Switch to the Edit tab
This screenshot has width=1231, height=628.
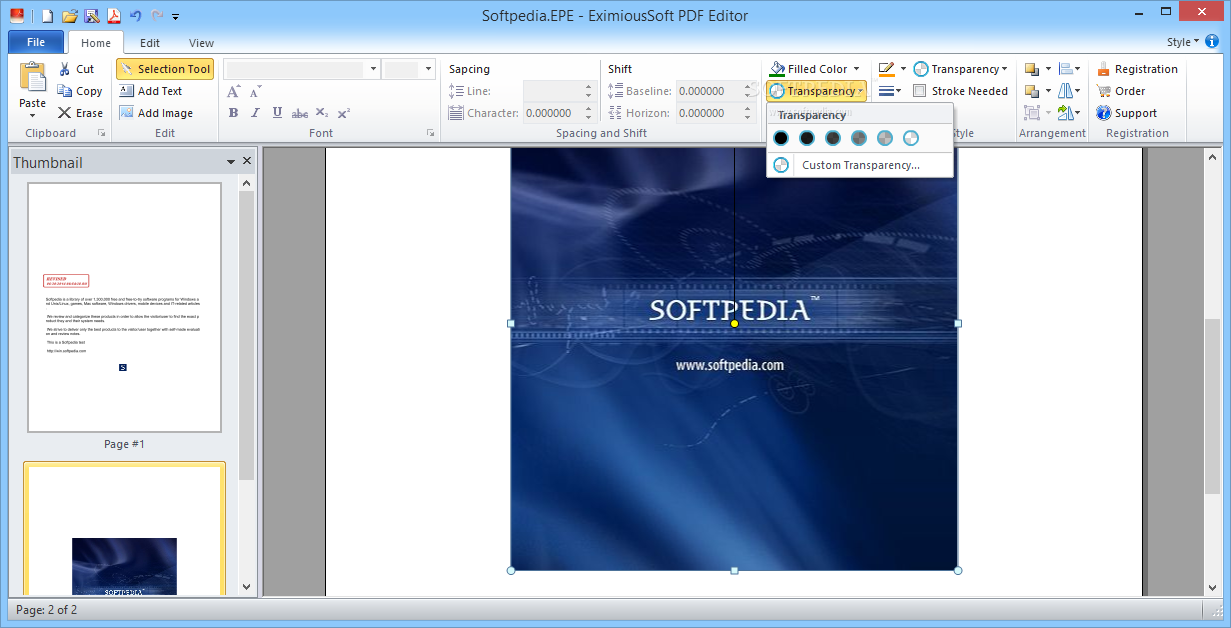(x=150, y=43)
